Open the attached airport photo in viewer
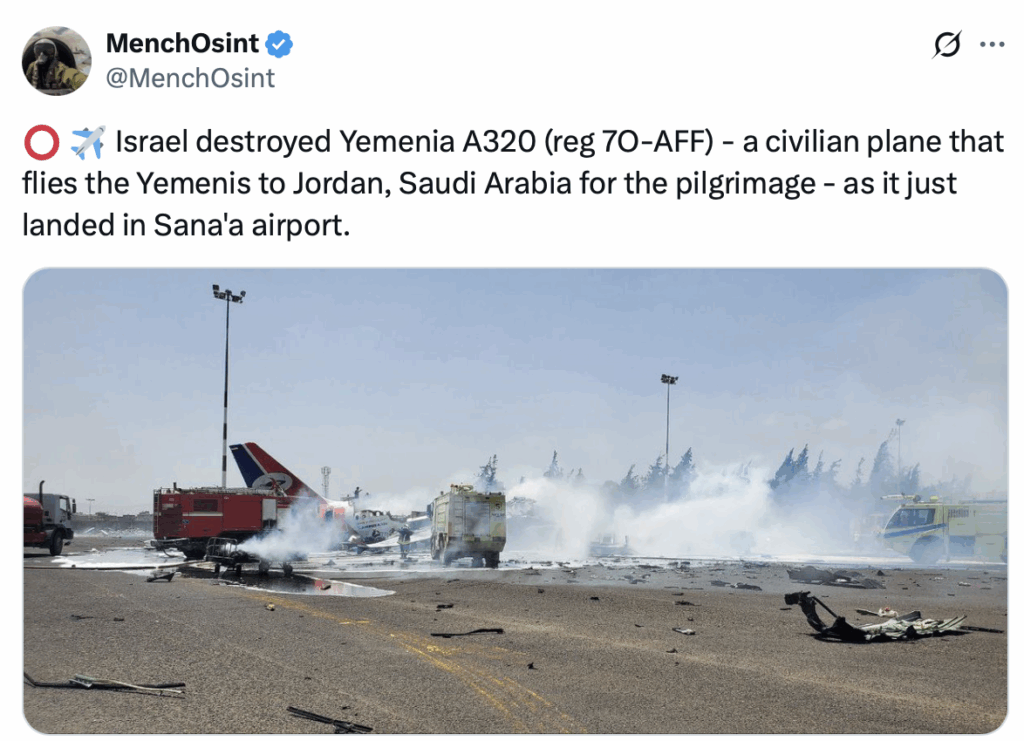The image size is (1024, 741). [515, 501]
